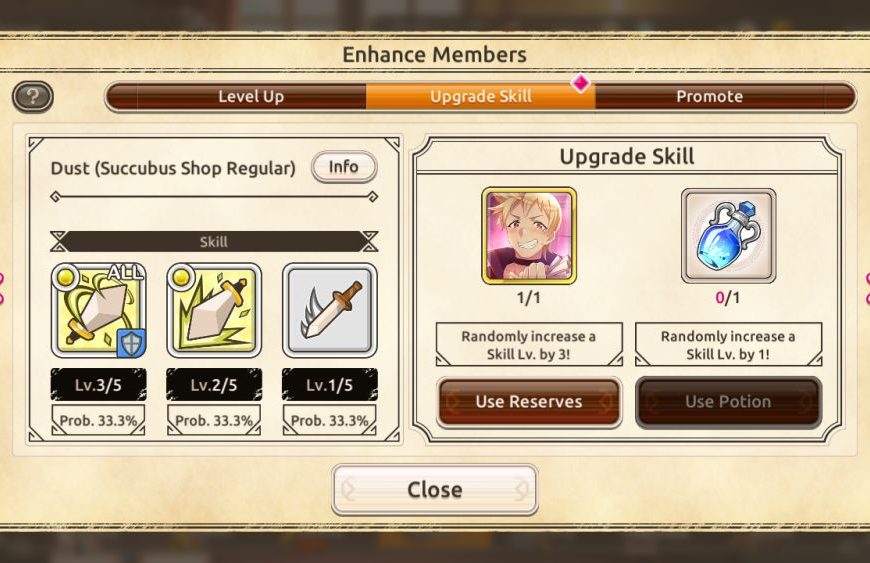Go to next member via right arrow
The height and width of the screenshot is (563, 870).
866,288
